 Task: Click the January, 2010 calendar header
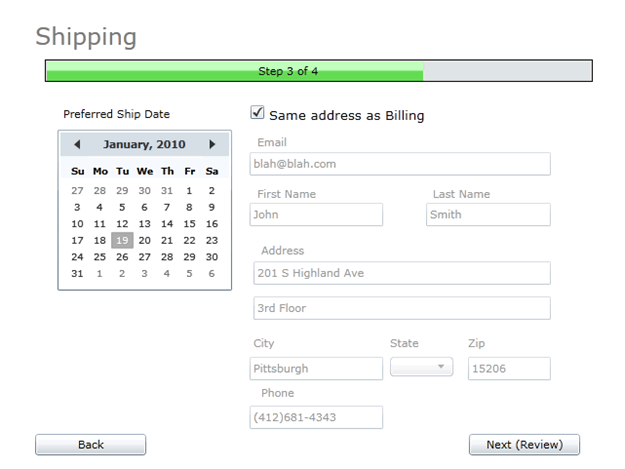[144, 144]
